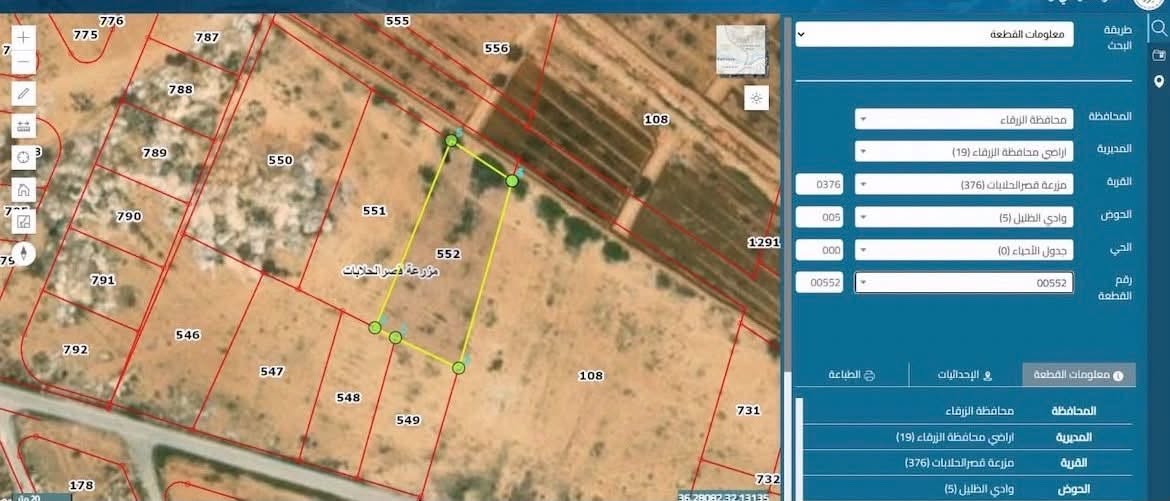Click the parcel label 792 on the map
Image resolution: width=1170 pixels, height=501 pixels.
(x=76, y=349)
